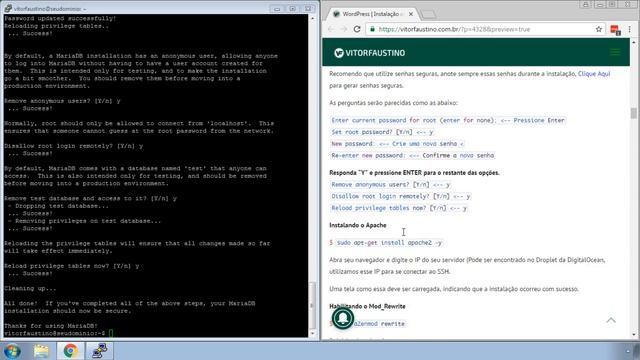
Task: Click the browser page vertical scrollbar thumb
Action: pos(633,113)
